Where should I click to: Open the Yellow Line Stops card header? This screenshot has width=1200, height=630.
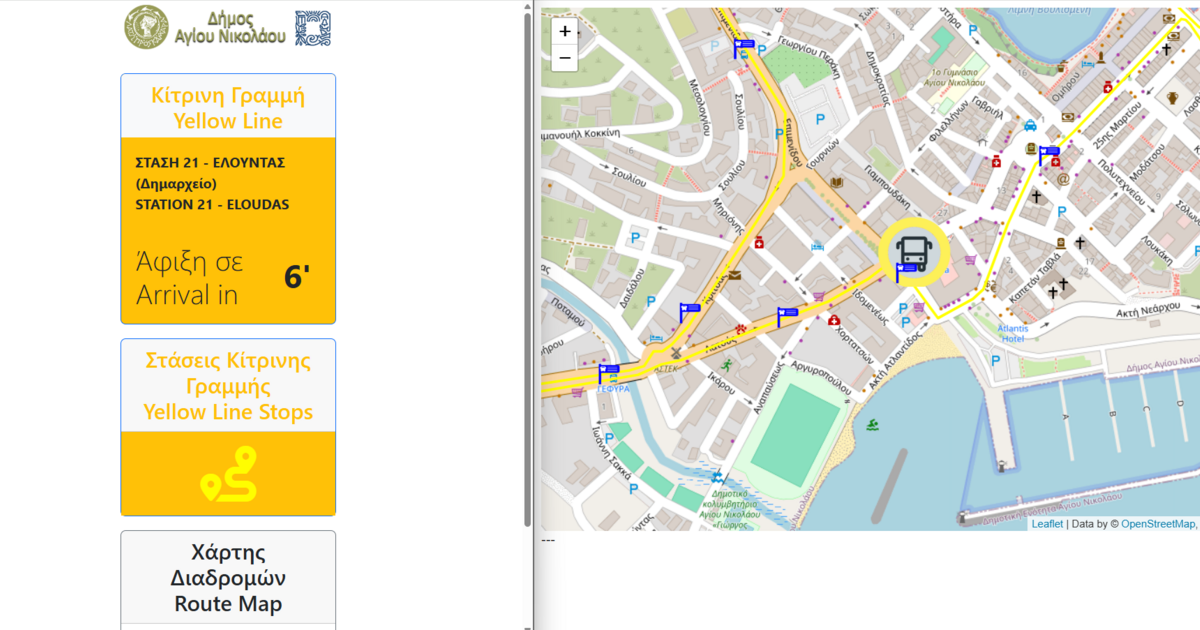[228, 386]
